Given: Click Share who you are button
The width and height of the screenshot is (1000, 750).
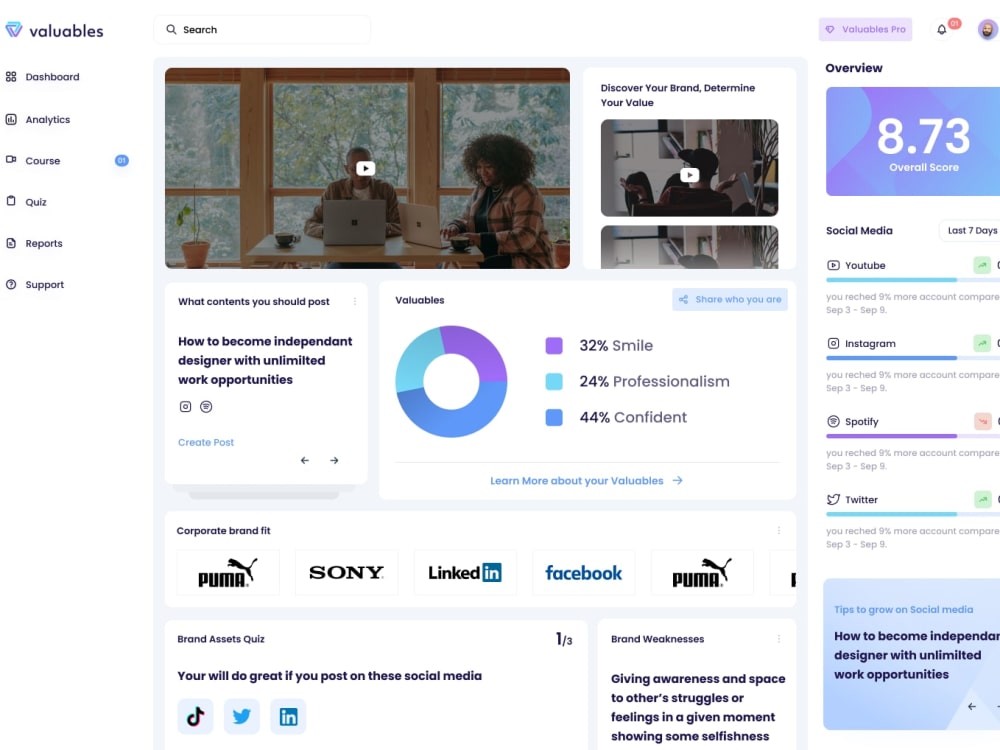Looking at the screenshot, I should point(730,299).
